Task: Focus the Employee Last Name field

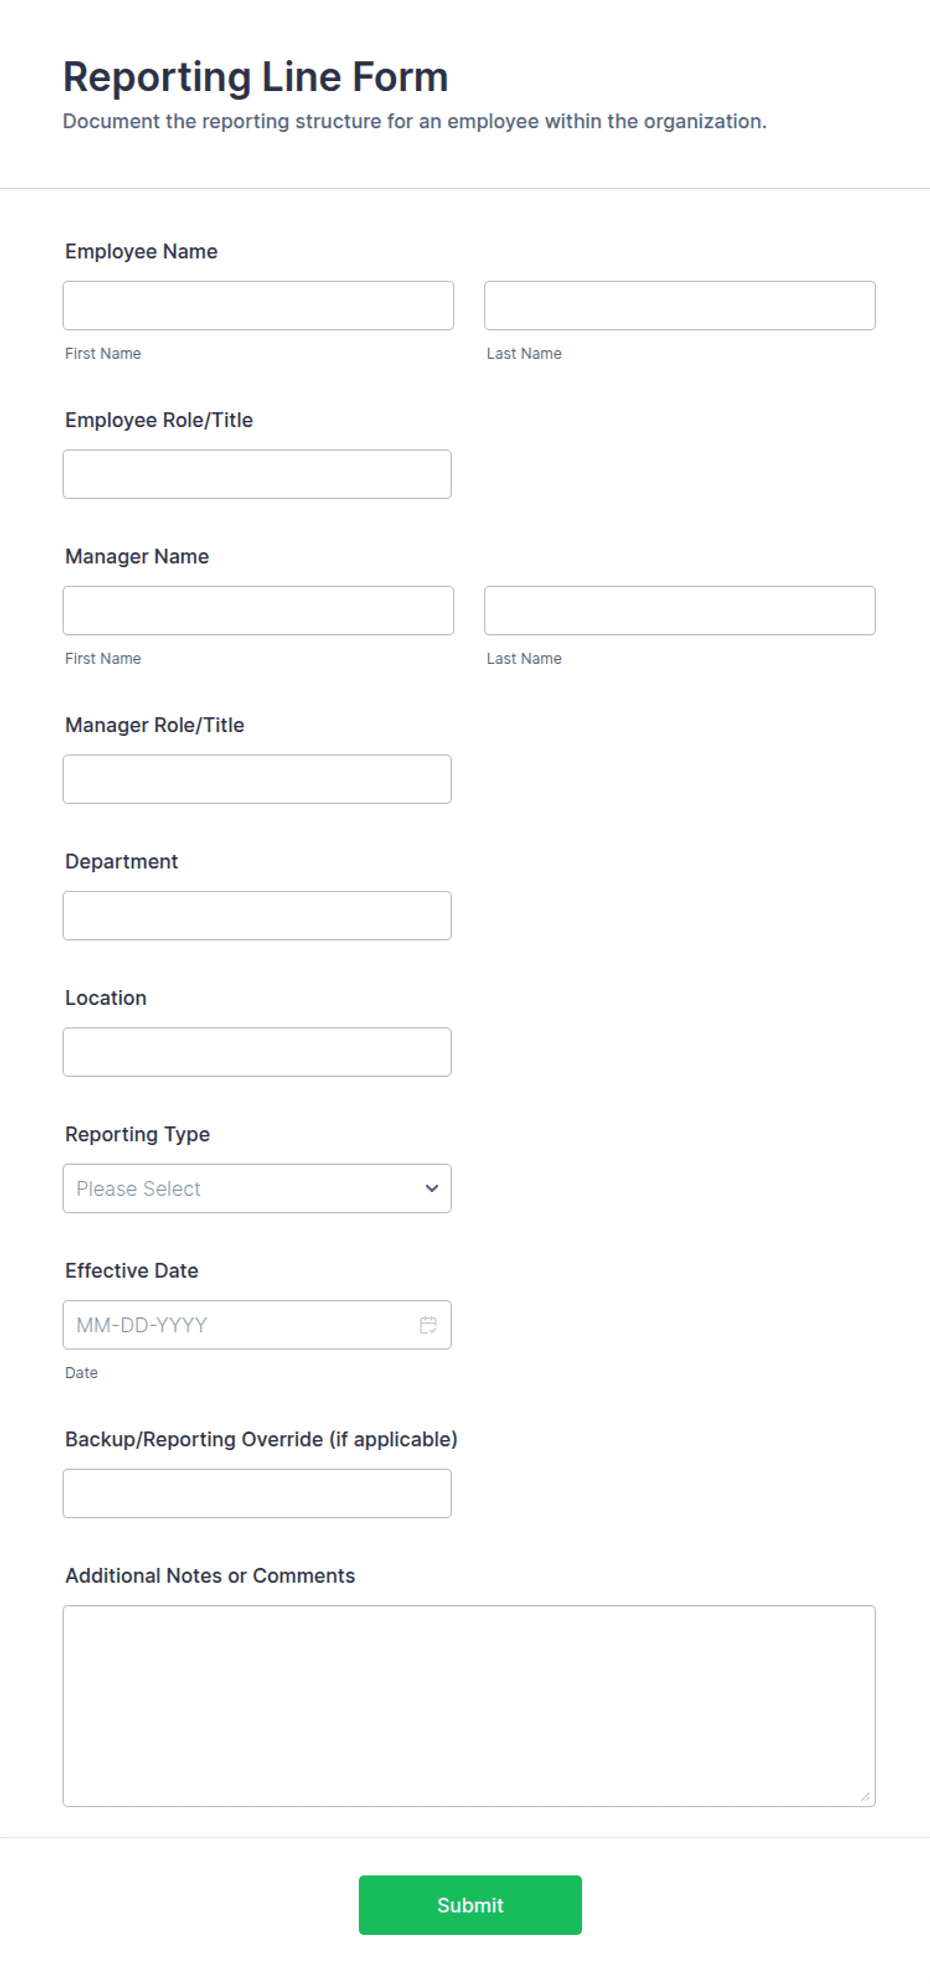Action: [x=680, y=305]
